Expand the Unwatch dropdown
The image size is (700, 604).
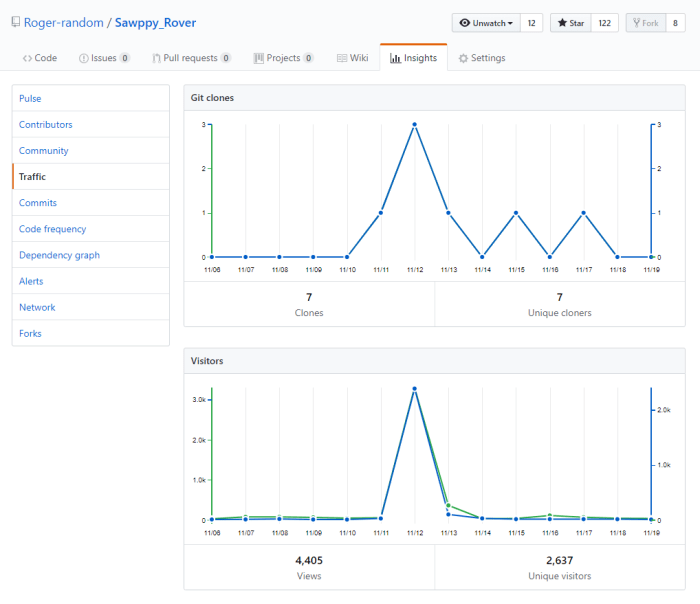(486, 23)
